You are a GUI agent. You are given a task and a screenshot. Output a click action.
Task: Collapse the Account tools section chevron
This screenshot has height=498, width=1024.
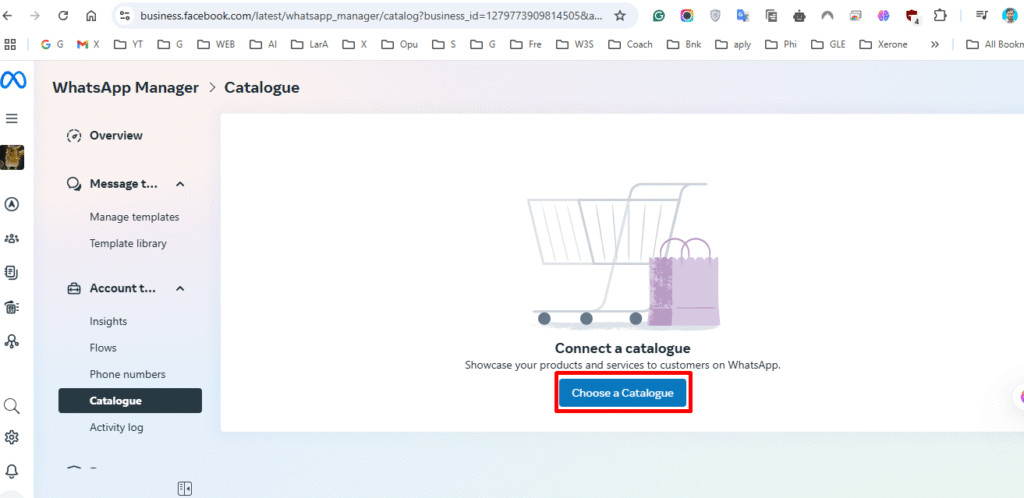tap(181, 288)
